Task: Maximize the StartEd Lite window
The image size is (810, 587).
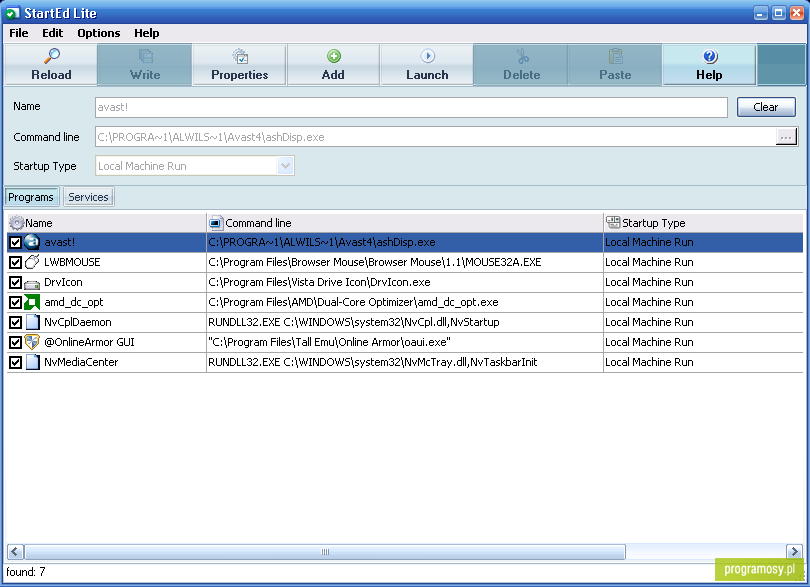Action: (779, 13)
